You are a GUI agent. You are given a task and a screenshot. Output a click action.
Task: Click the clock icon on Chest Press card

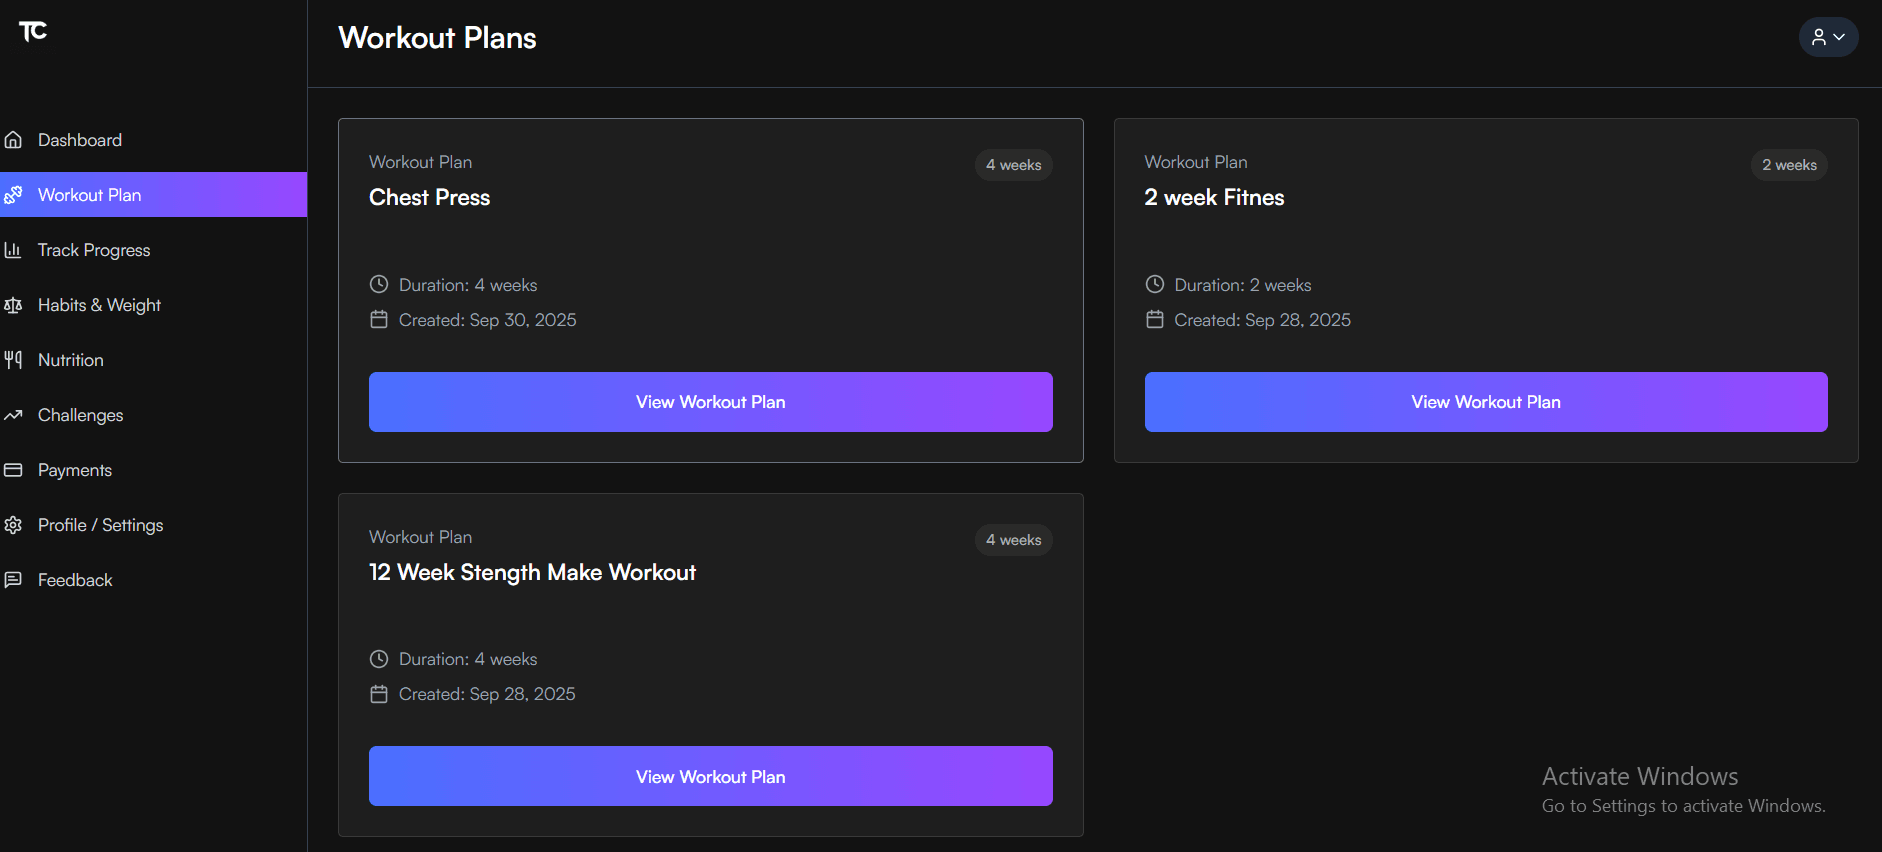379,284
